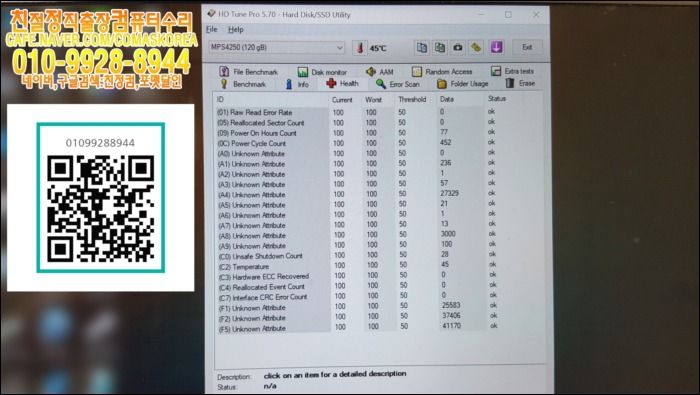700x395 pixels.
Task: Click the yellow options tag icon
Action: pyautogui.click(x=476, y=47)
